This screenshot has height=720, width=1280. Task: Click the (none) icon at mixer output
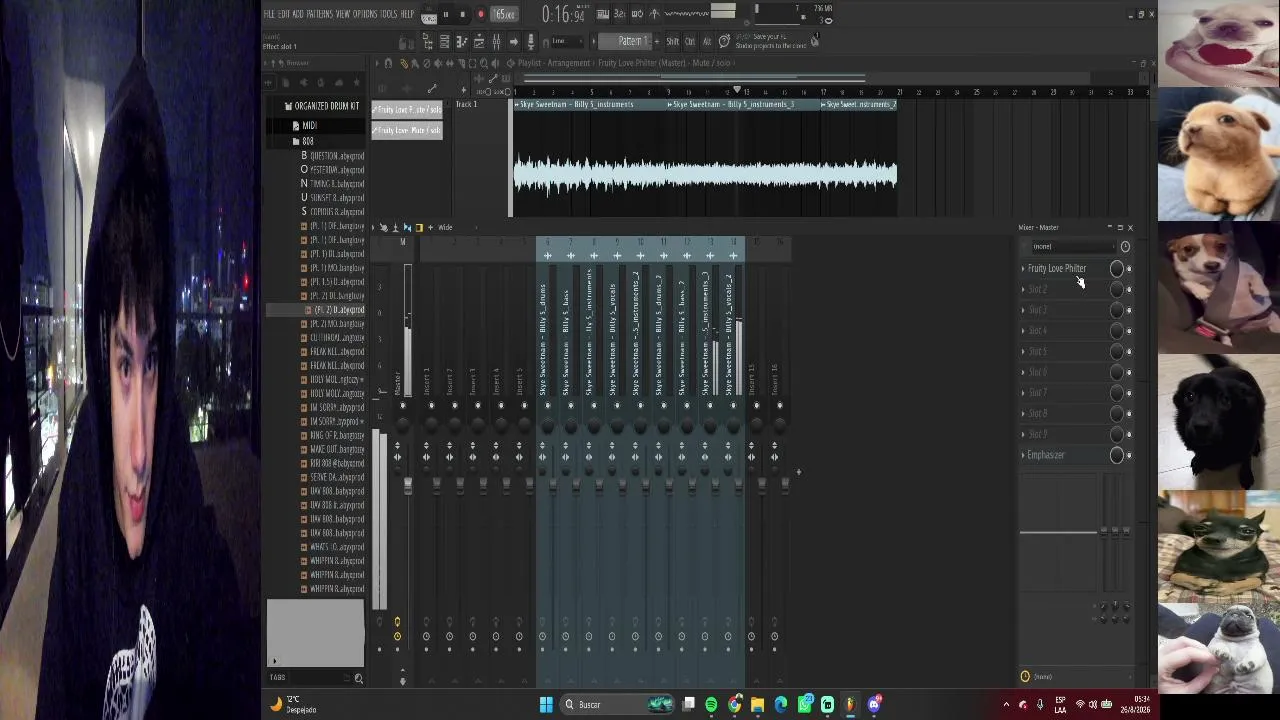coord(1025,677)
